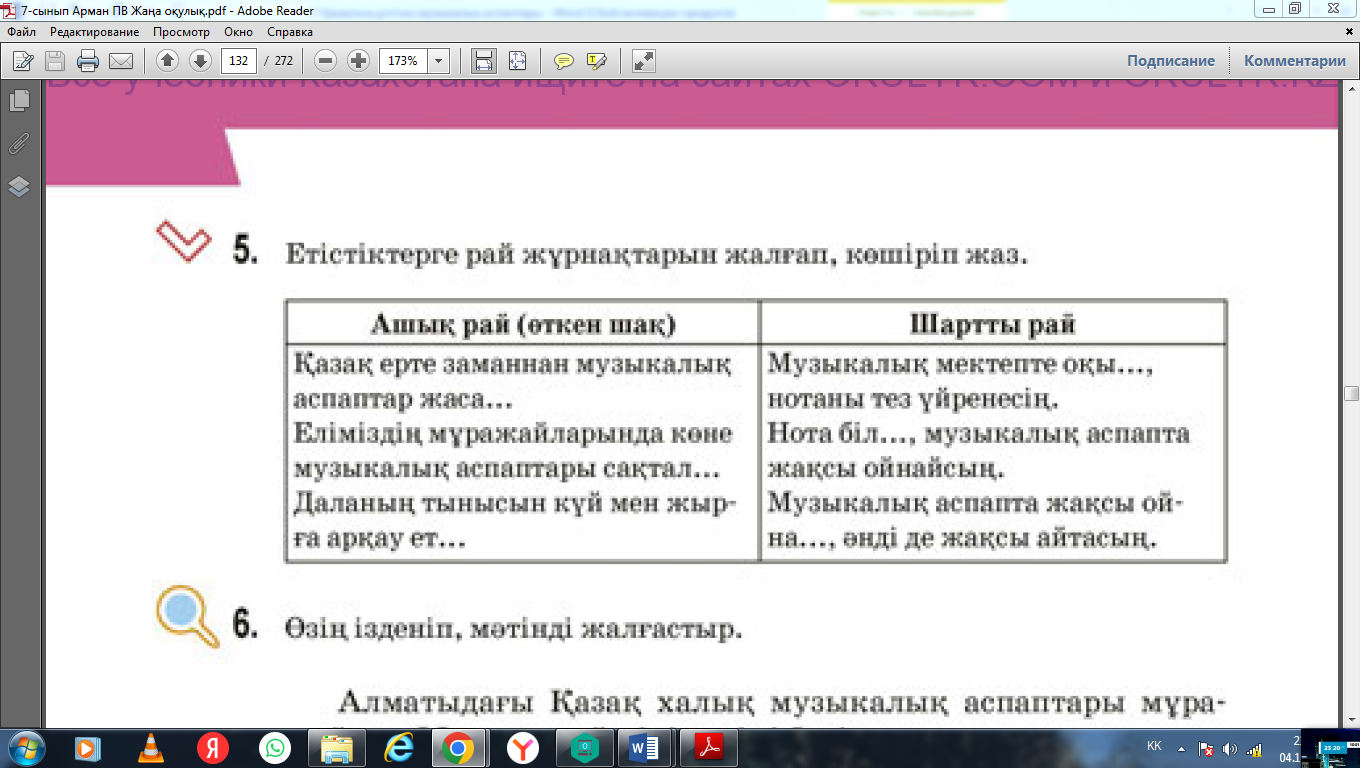Click the total page count "272"
The width and height of the screenshot is (1360, 768).
click(283, 61)
